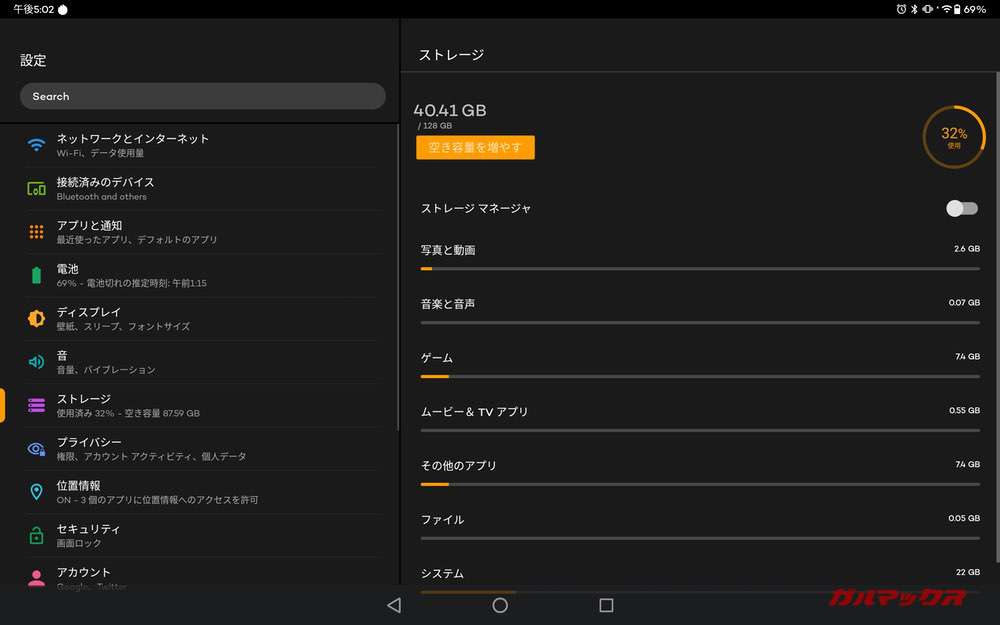Tap the Android back navigation button
The width and height of the screenshot is (1000, 625).
394,605
